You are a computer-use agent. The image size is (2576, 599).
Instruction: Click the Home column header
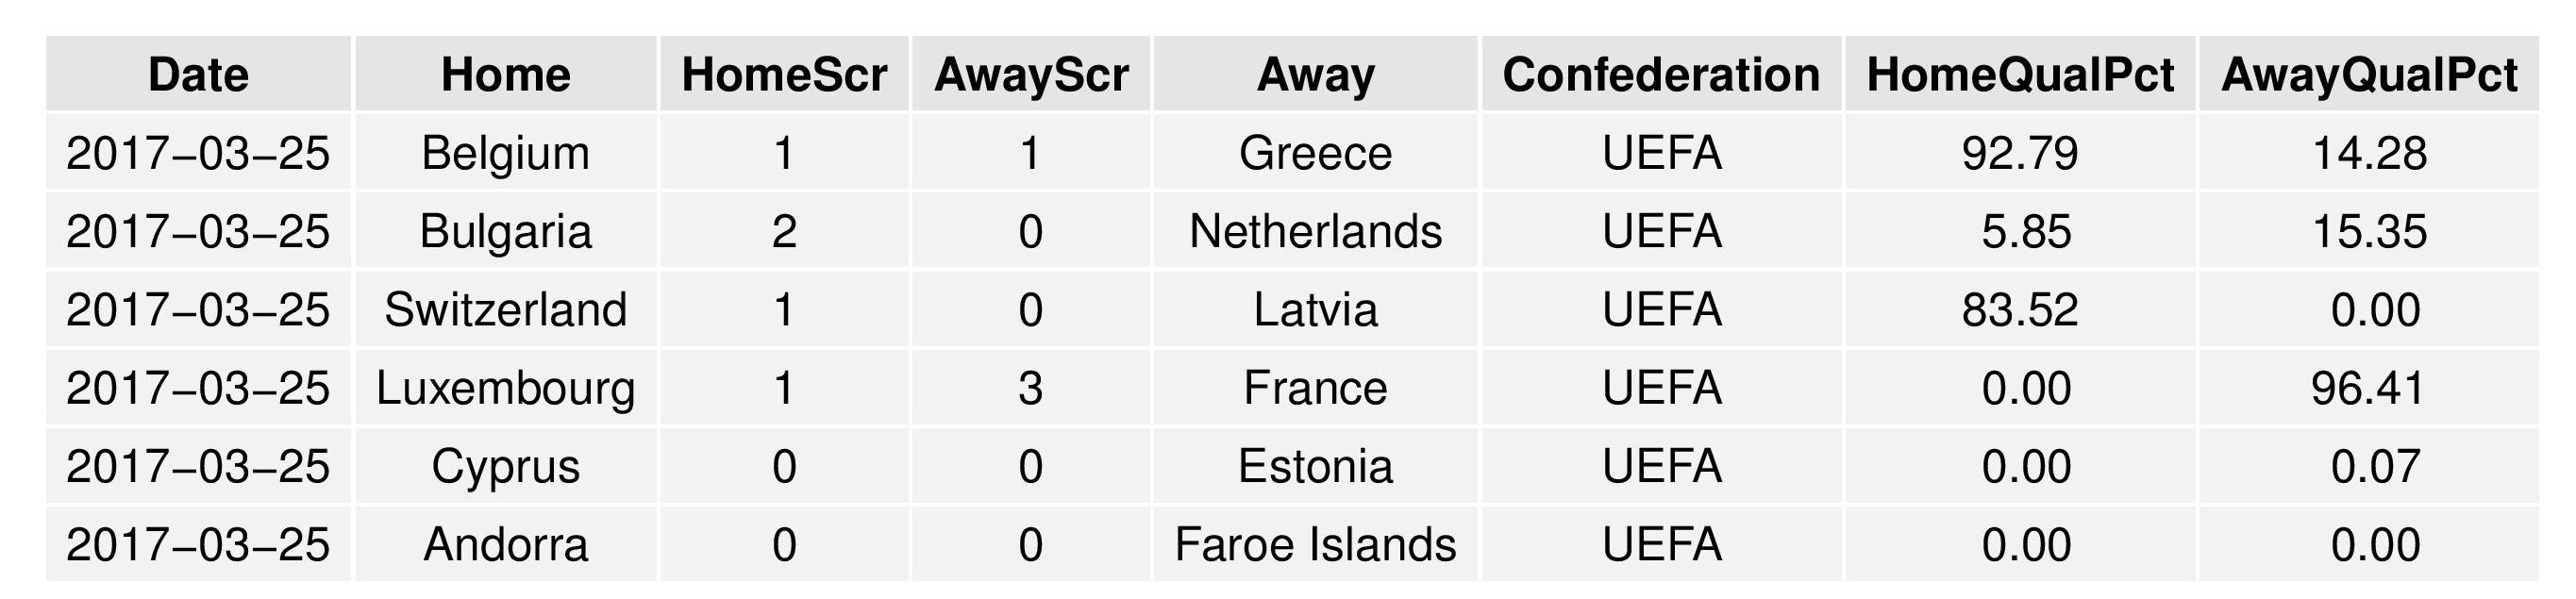point(505,75)
